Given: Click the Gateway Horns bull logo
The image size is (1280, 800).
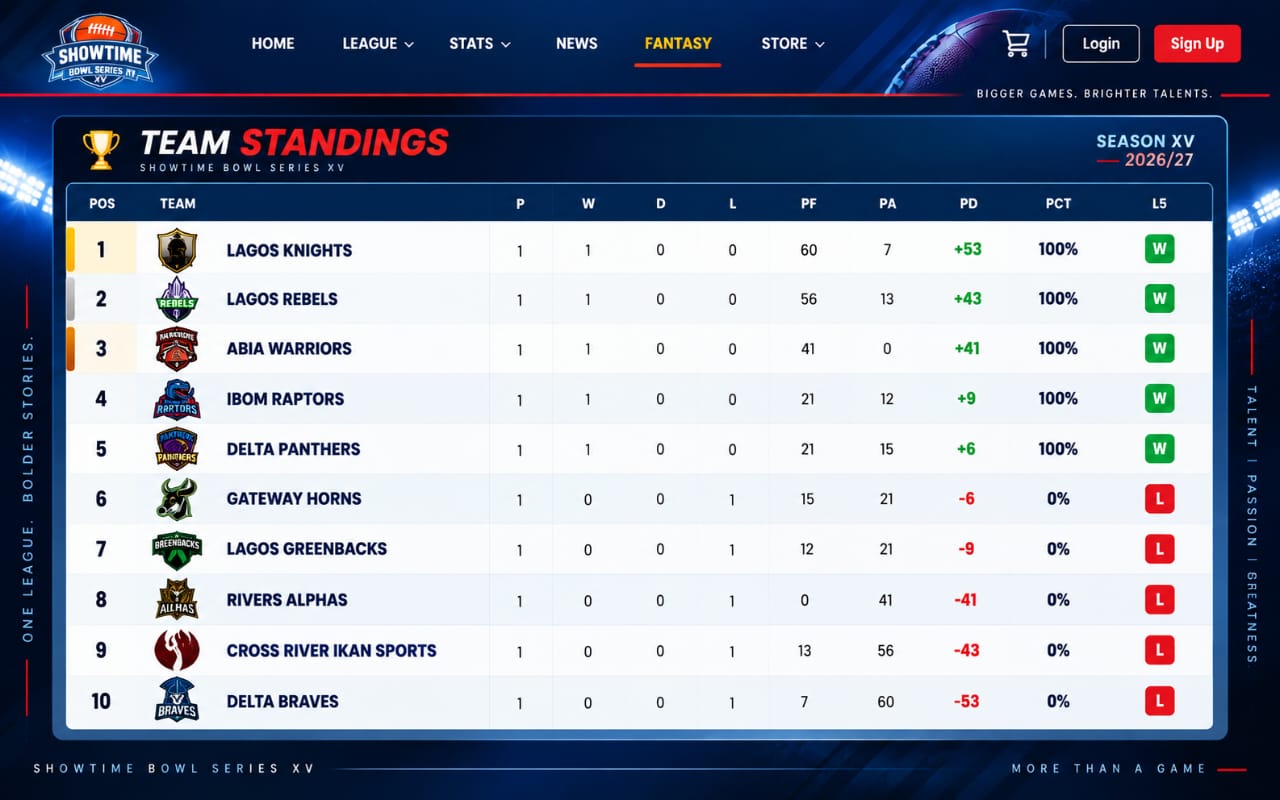Looking at the screenshot, I should click(x=177, y=499).
